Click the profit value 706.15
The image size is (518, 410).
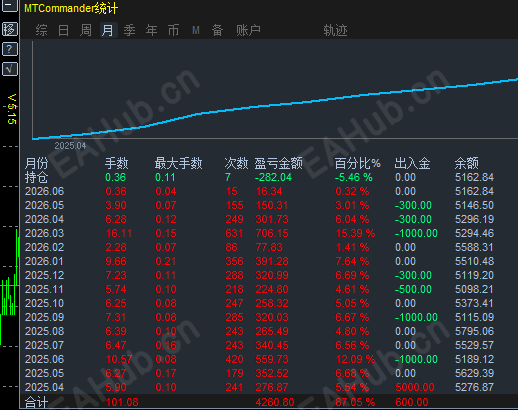(272, 233)
